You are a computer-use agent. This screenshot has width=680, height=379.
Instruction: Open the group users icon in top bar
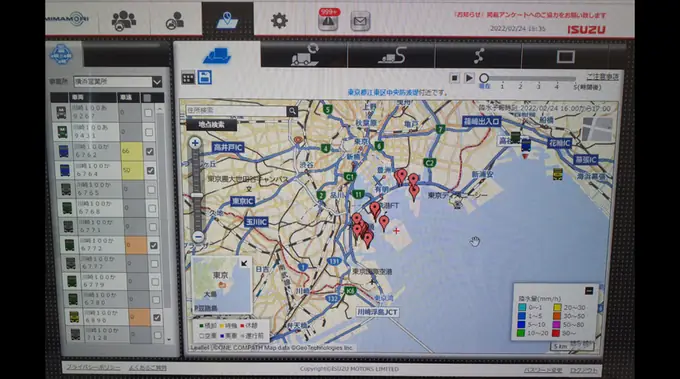point(124,20)
